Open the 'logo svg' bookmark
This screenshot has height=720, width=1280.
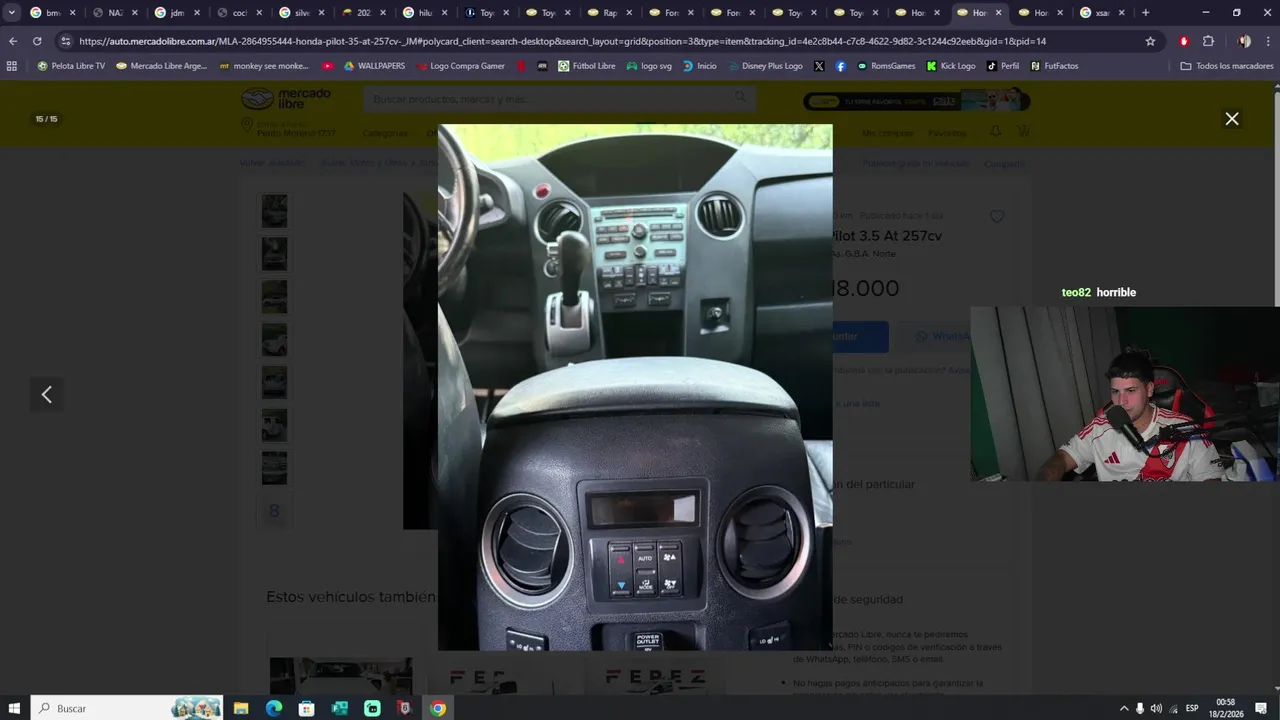click(x=649, y=66)
